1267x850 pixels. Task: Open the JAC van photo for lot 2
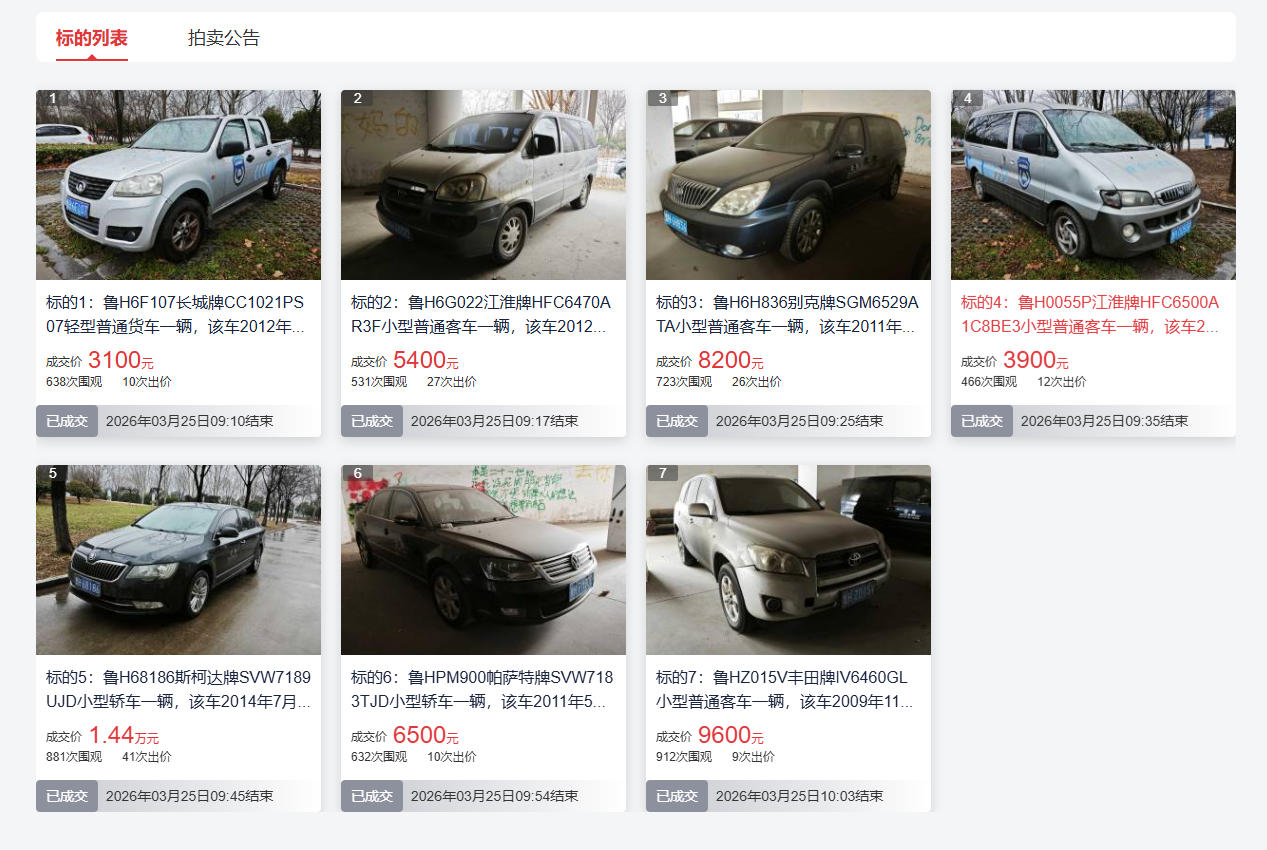483,185
